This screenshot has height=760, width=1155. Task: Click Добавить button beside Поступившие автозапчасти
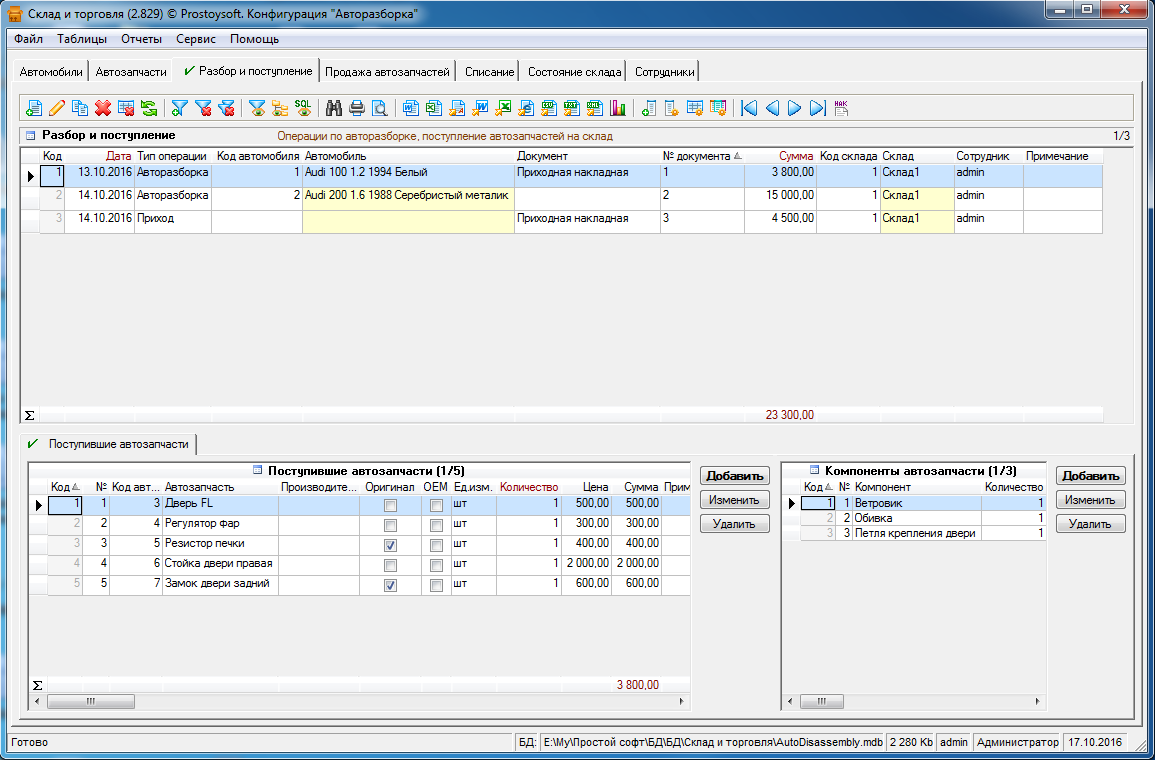pyautogui.click(x=734, y=476)
